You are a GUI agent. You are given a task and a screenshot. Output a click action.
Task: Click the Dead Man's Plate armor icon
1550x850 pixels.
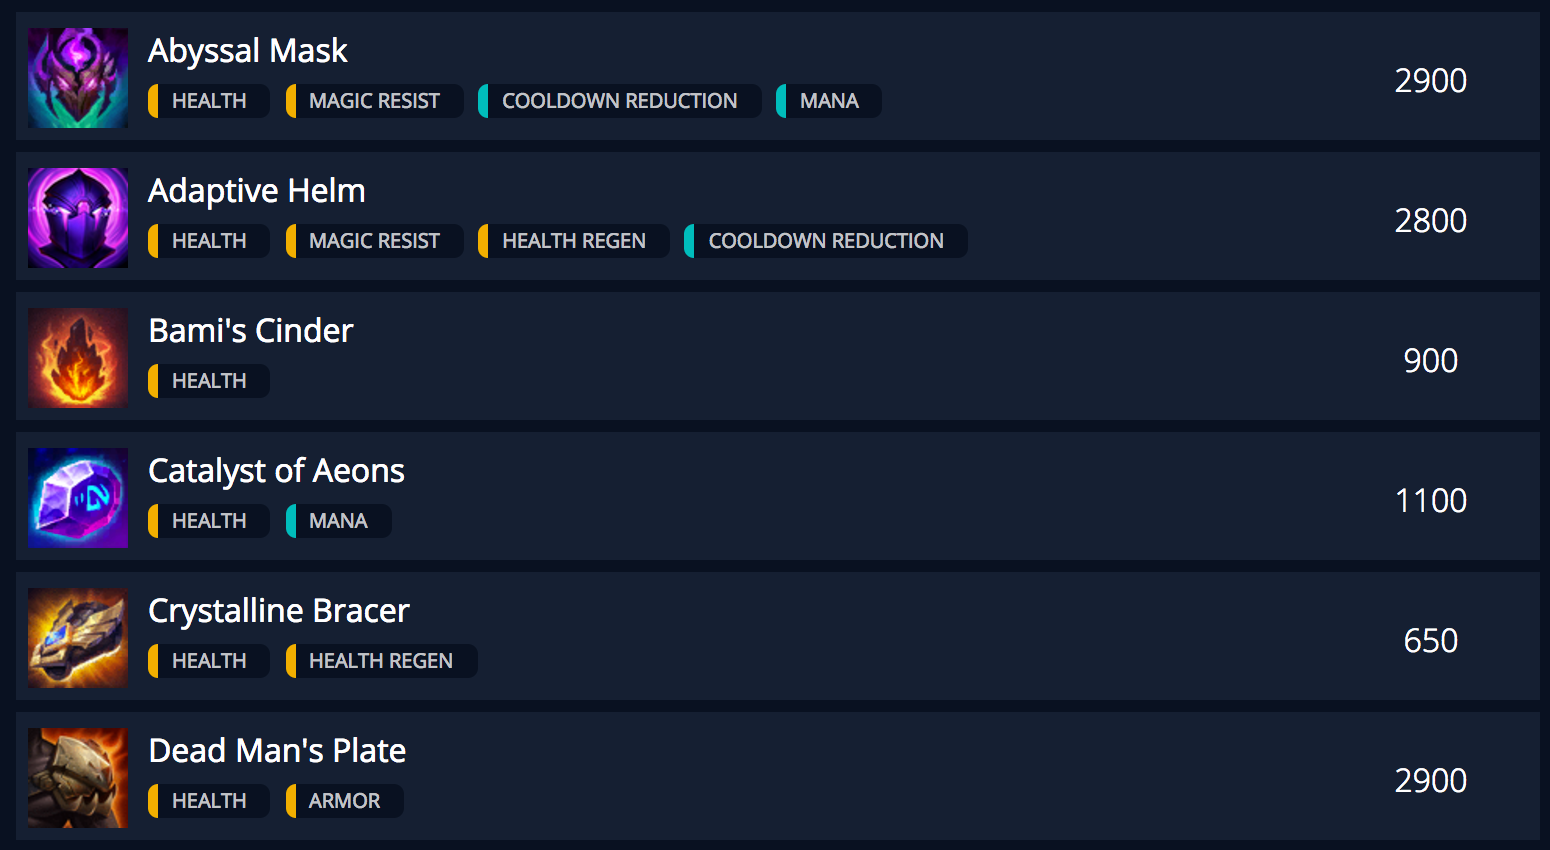click(77, 778)
